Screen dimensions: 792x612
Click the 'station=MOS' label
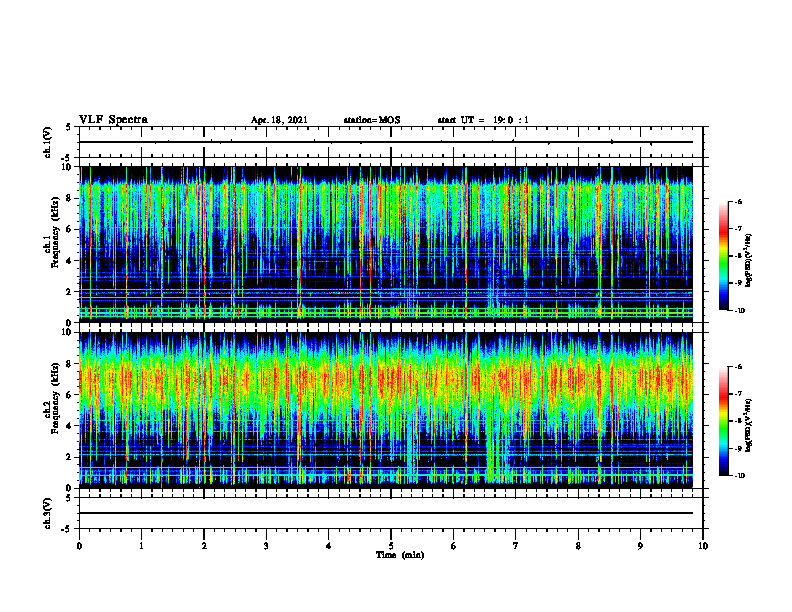(x=372, y=120)
